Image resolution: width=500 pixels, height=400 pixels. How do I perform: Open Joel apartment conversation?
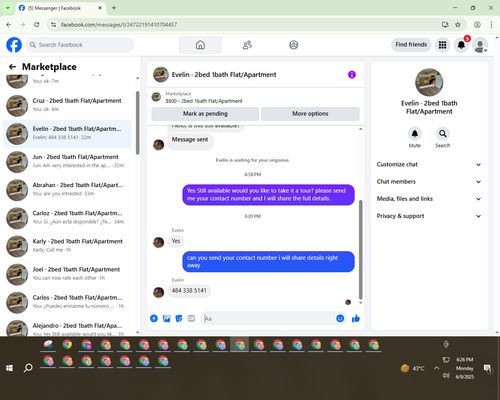68,274
